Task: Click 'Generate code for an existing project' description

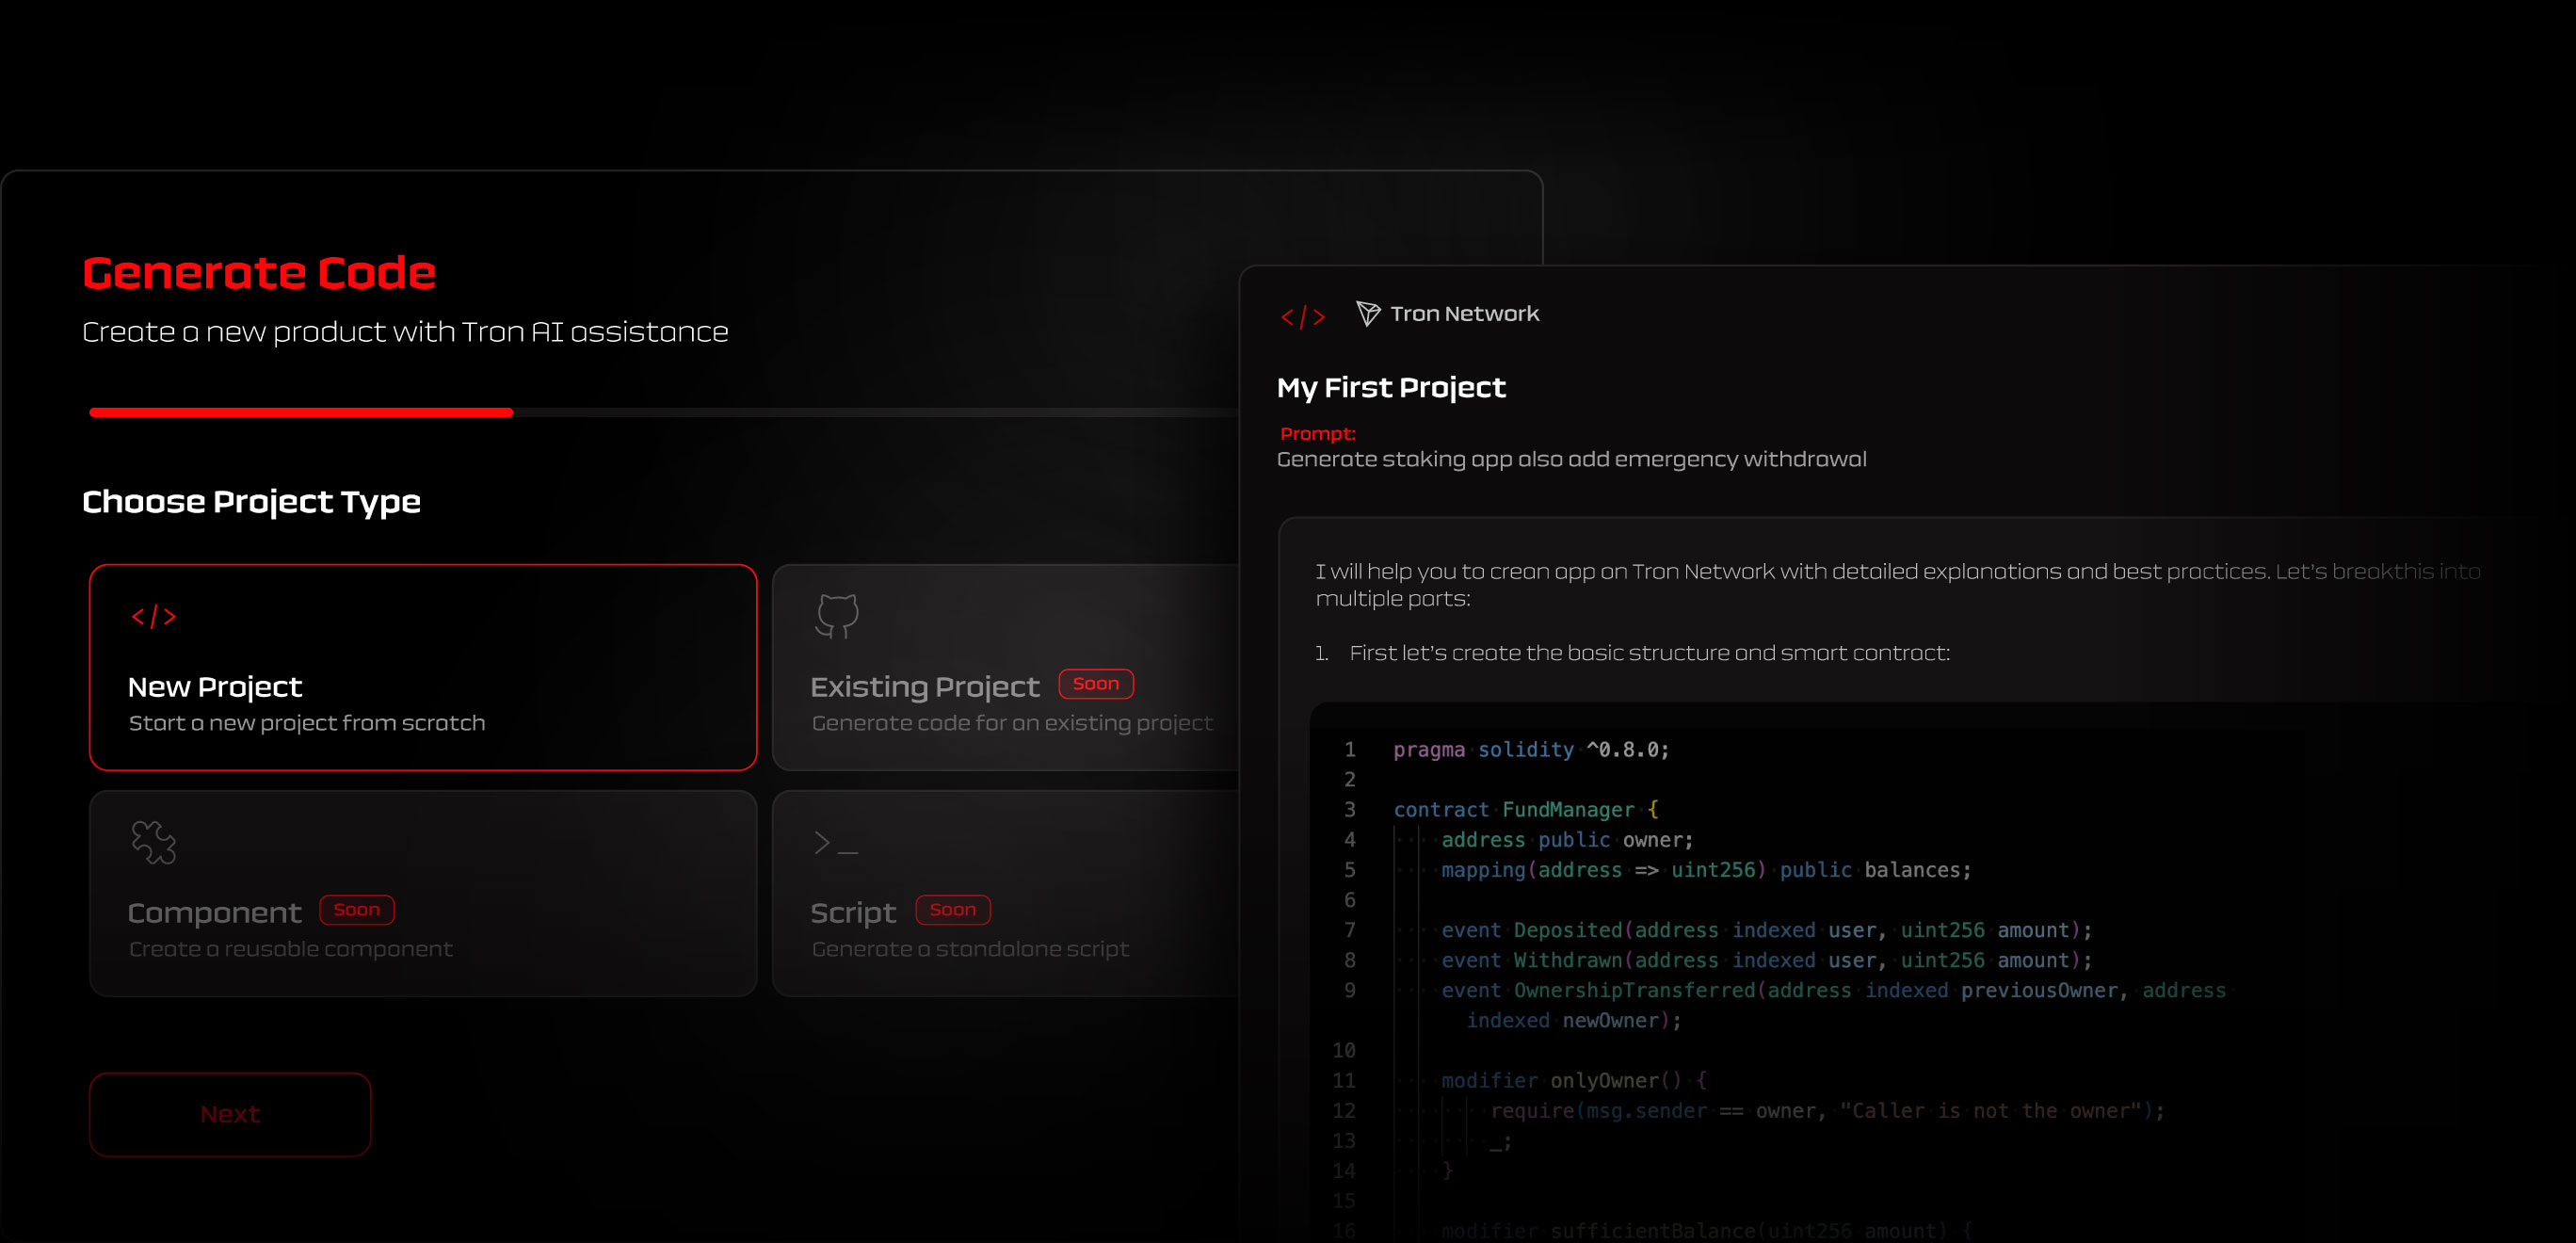Action: (1012, 723)
